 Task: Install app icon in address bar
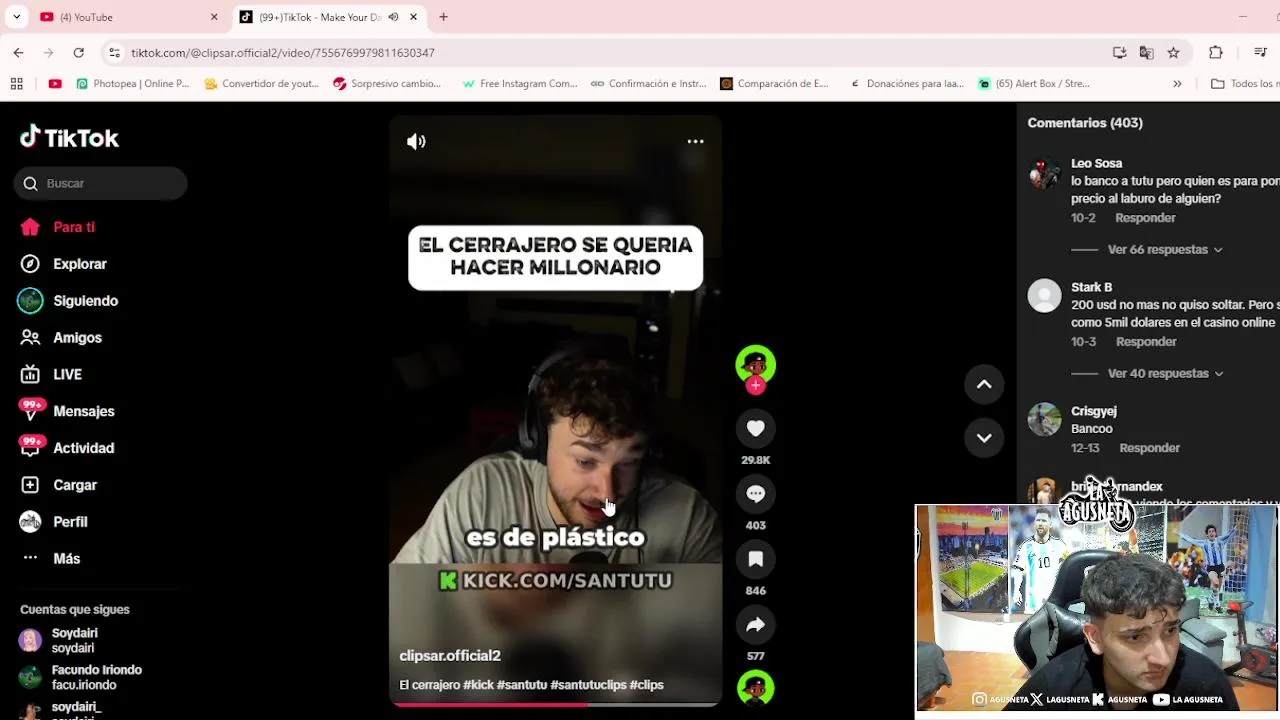click(1119, 52)
